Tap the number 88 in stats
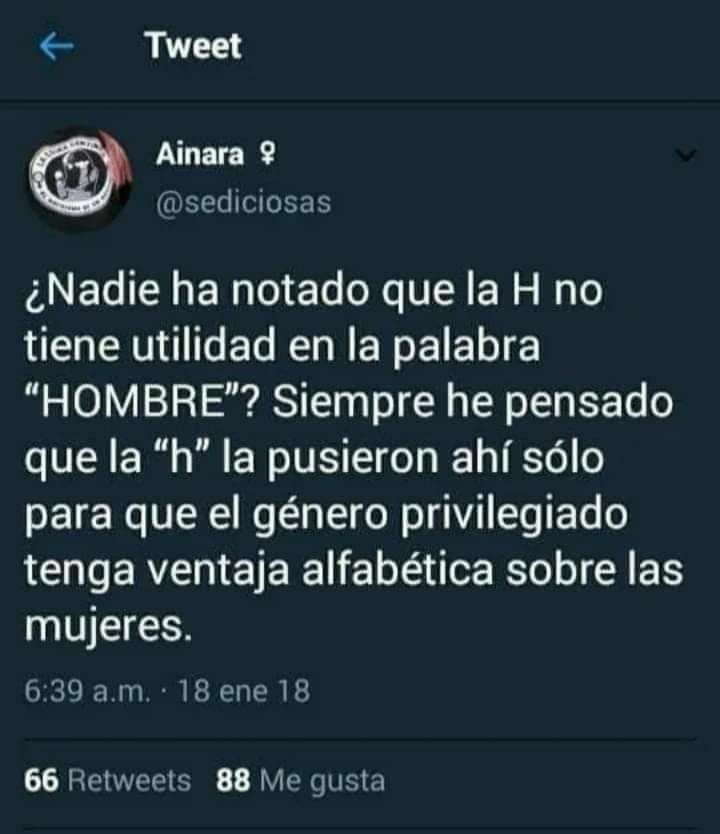720x834 pixels. (233, 780)
